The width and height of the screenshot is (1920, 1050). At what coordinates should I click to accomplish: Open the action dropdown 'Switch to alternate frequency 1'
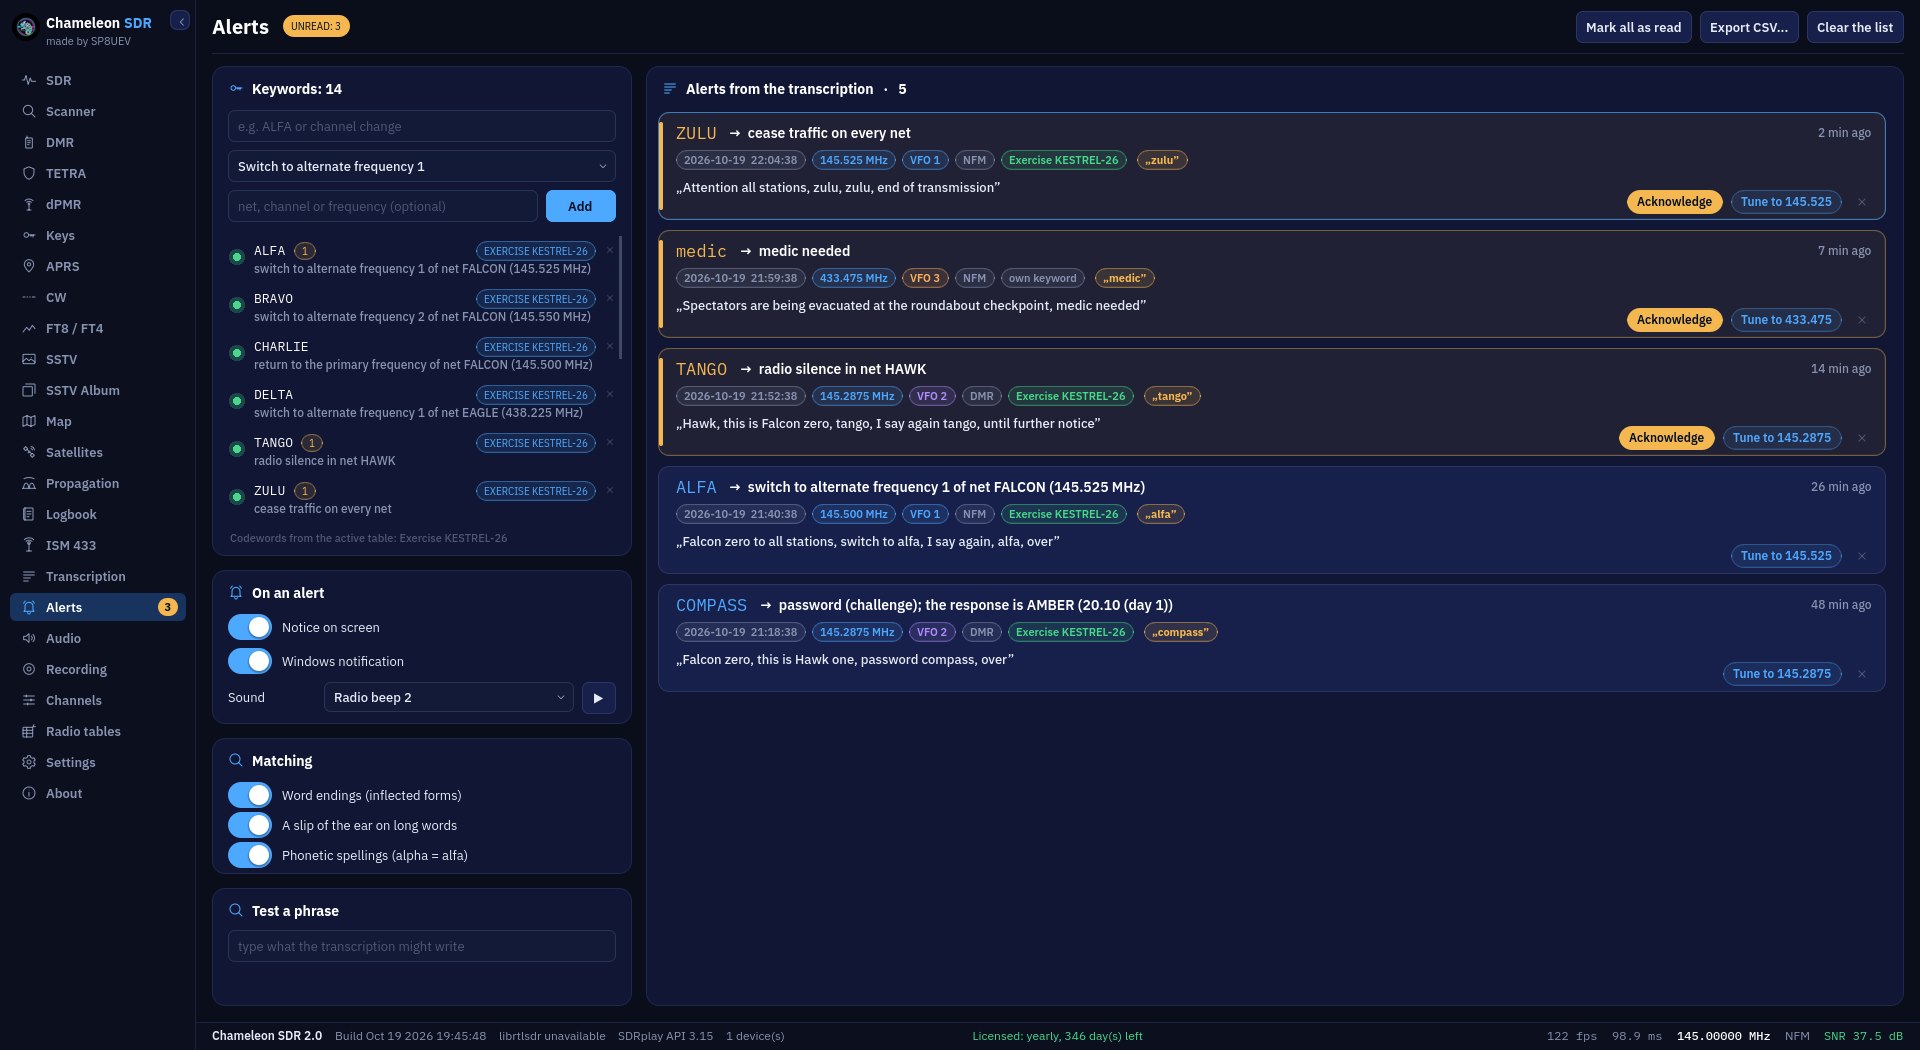coord(422,166)
